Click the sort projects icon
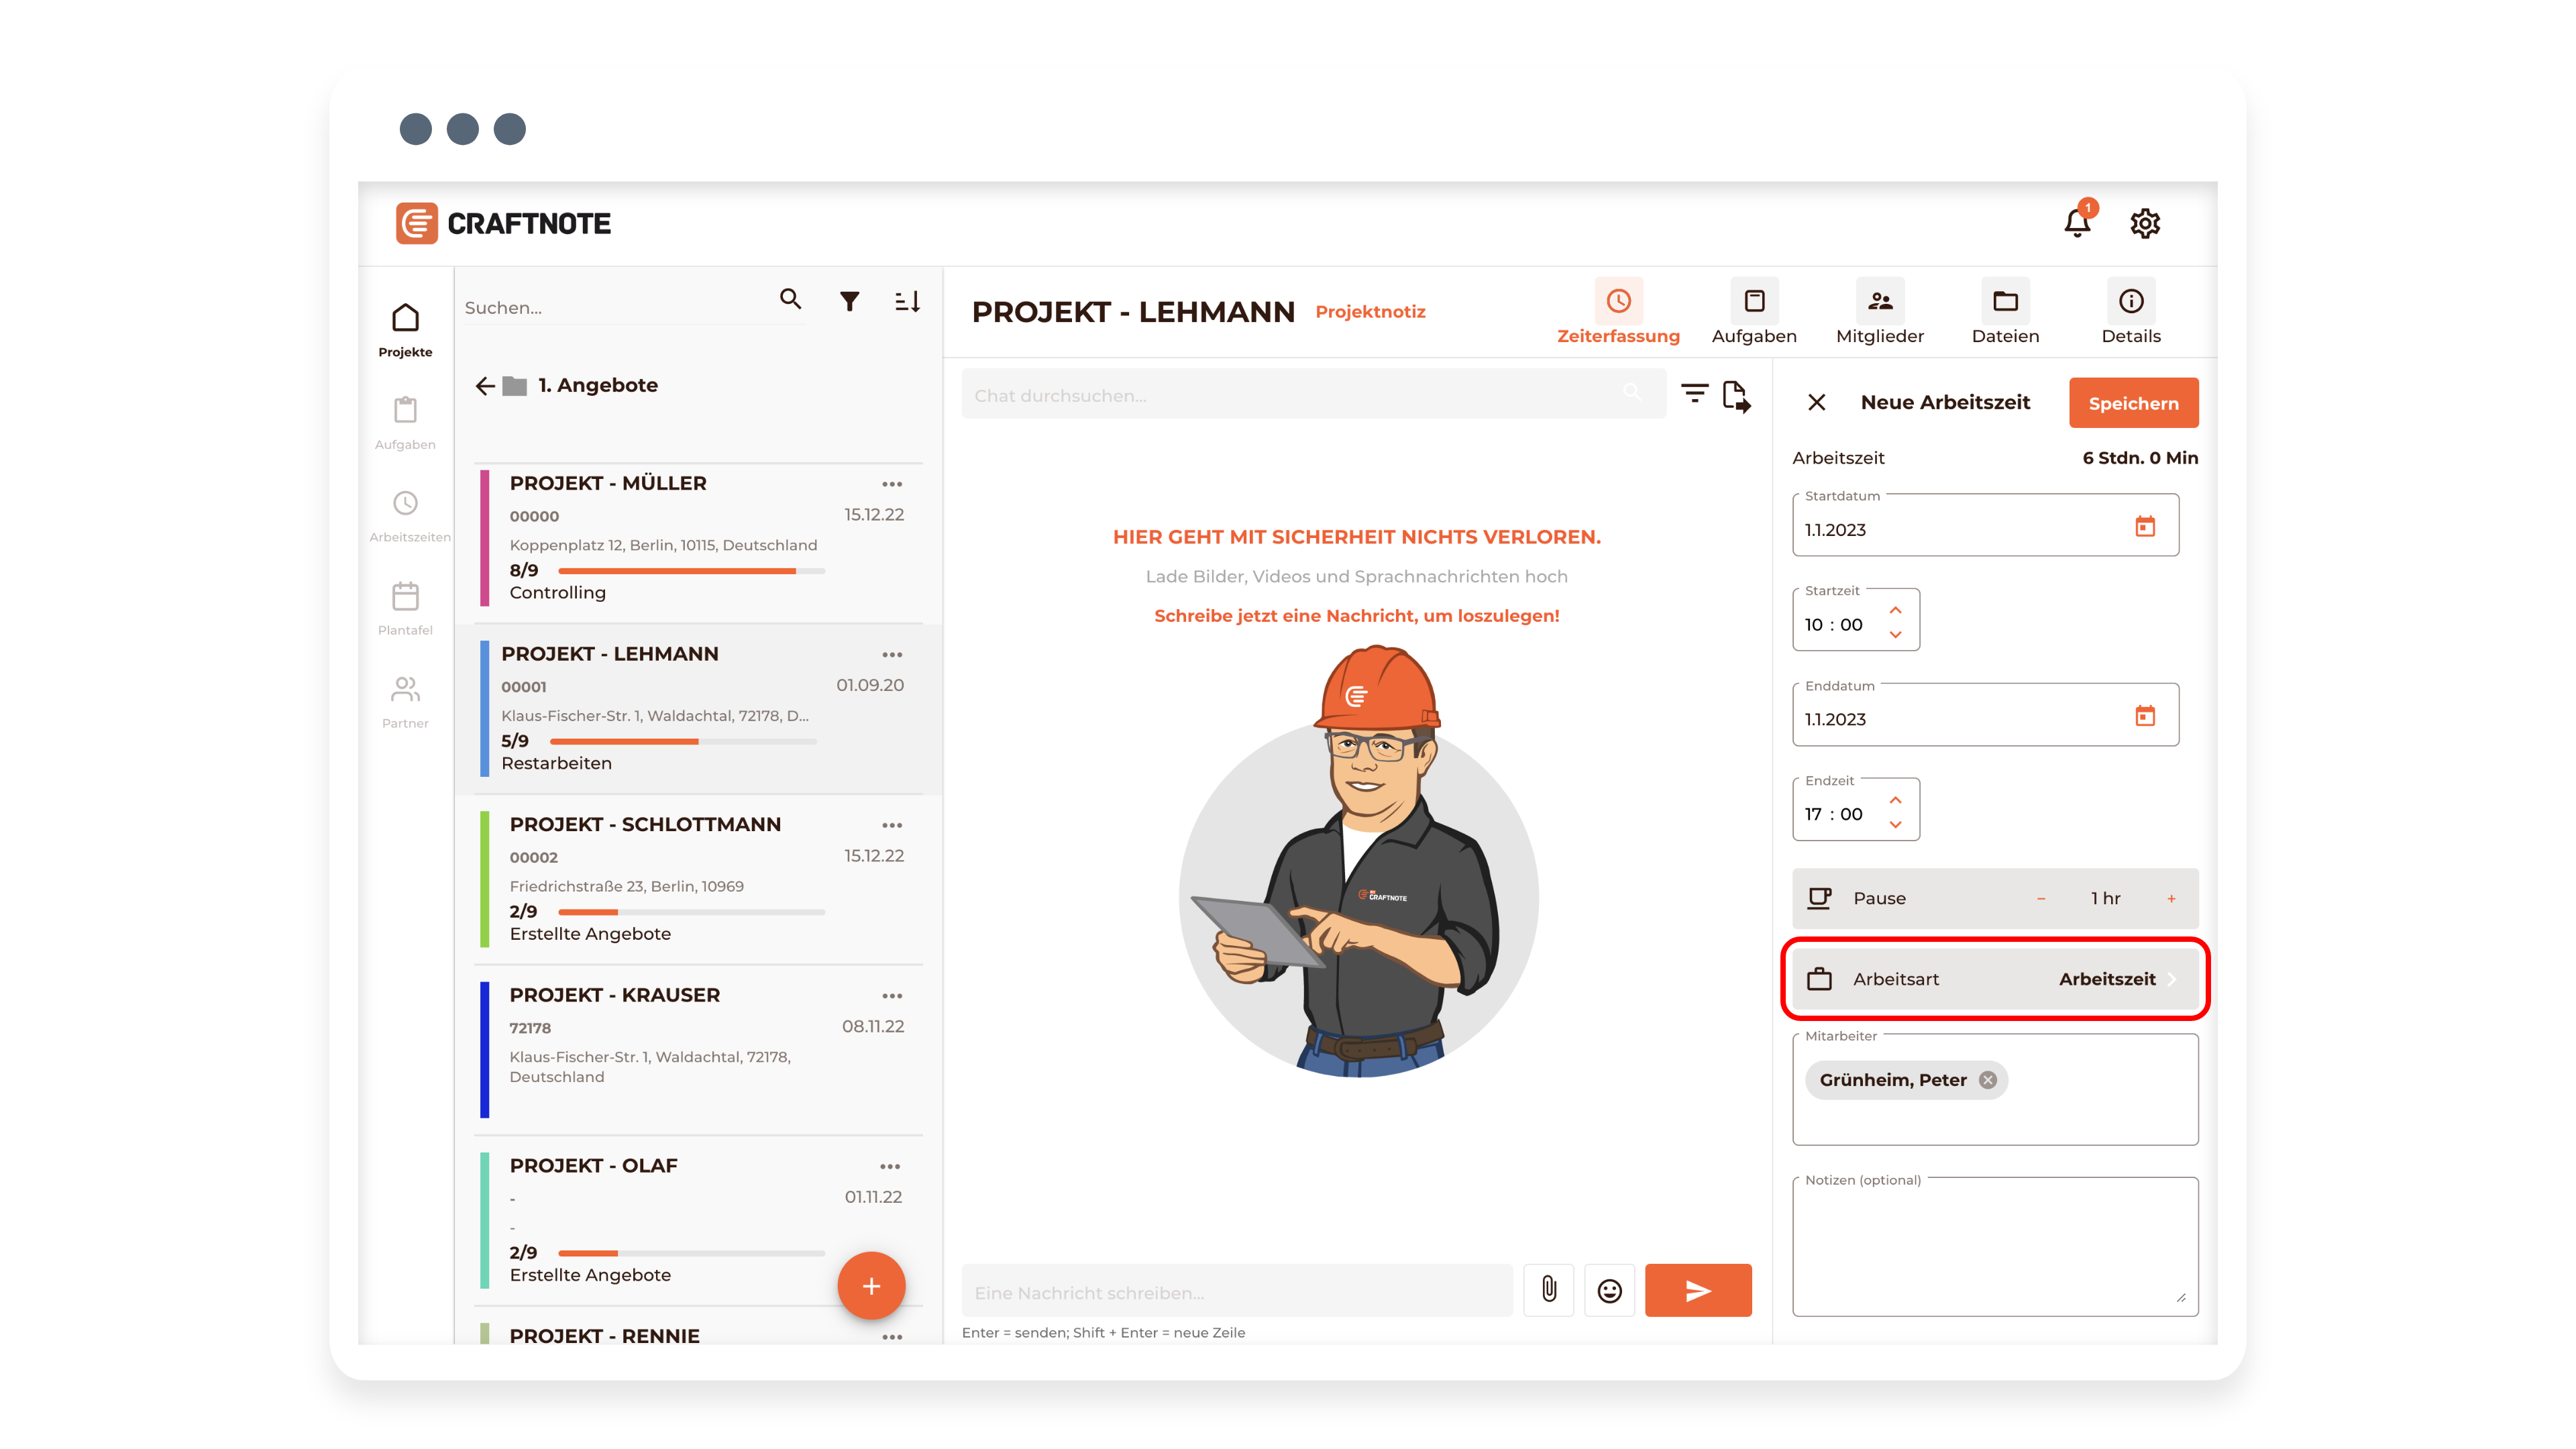 coord(907,301)
